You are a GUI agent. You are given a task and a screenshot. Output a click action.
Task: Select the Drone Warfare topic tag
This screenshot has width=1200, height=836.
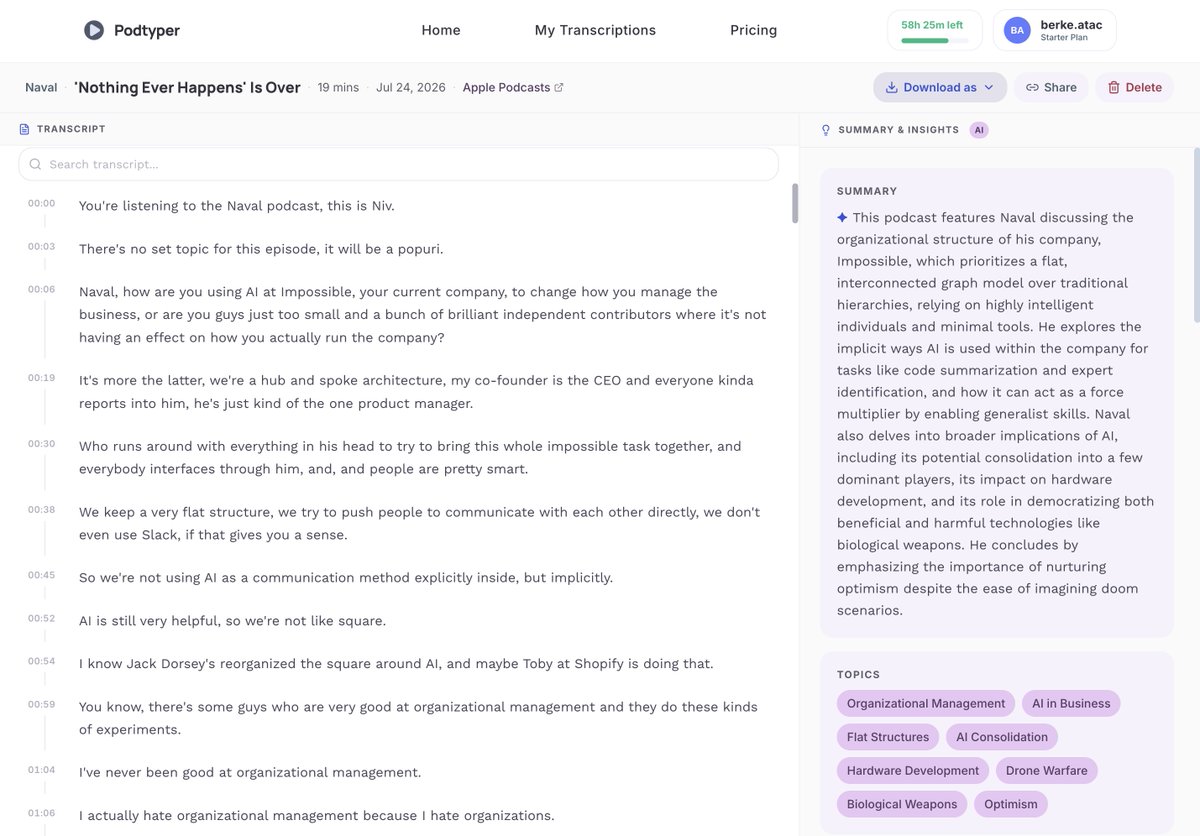point(1047,771)
